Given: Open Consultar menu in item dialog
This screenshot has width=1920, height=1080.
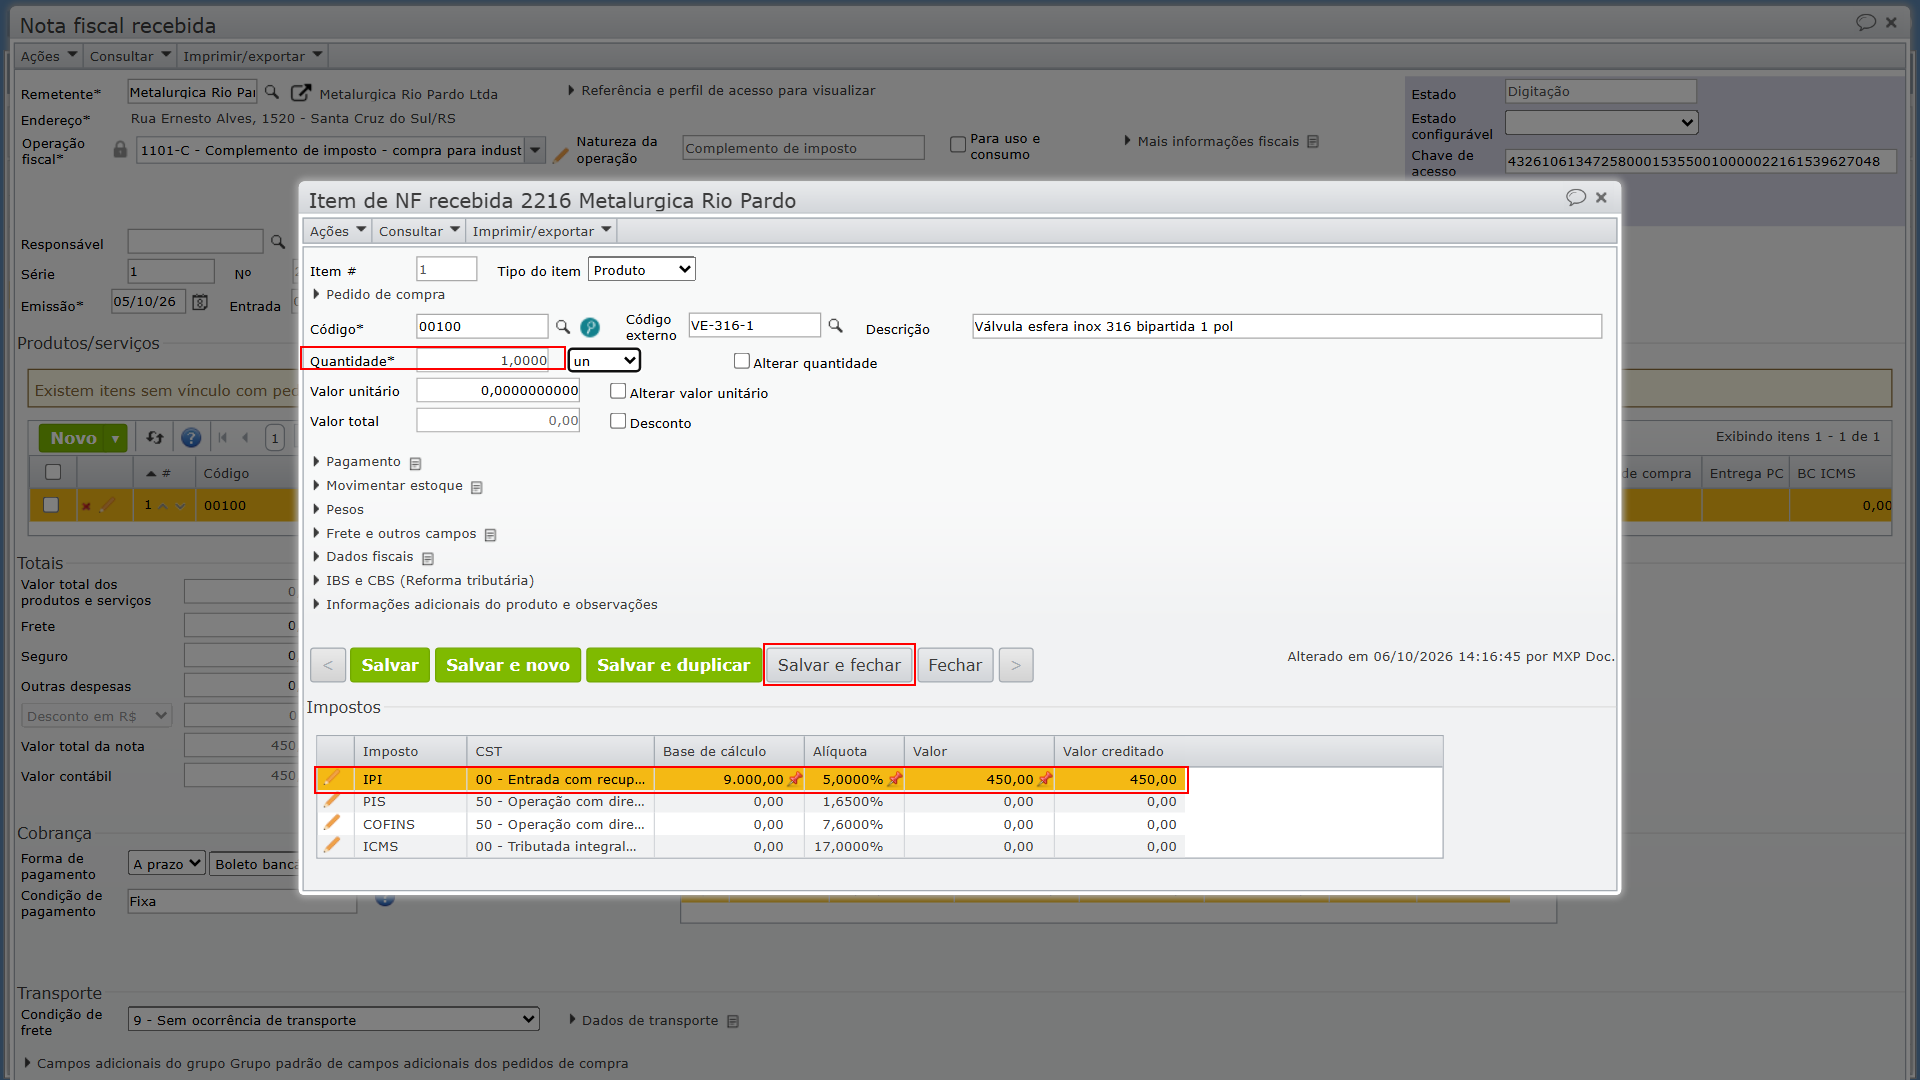Looking at the screenshot, I should click(419, 231).
